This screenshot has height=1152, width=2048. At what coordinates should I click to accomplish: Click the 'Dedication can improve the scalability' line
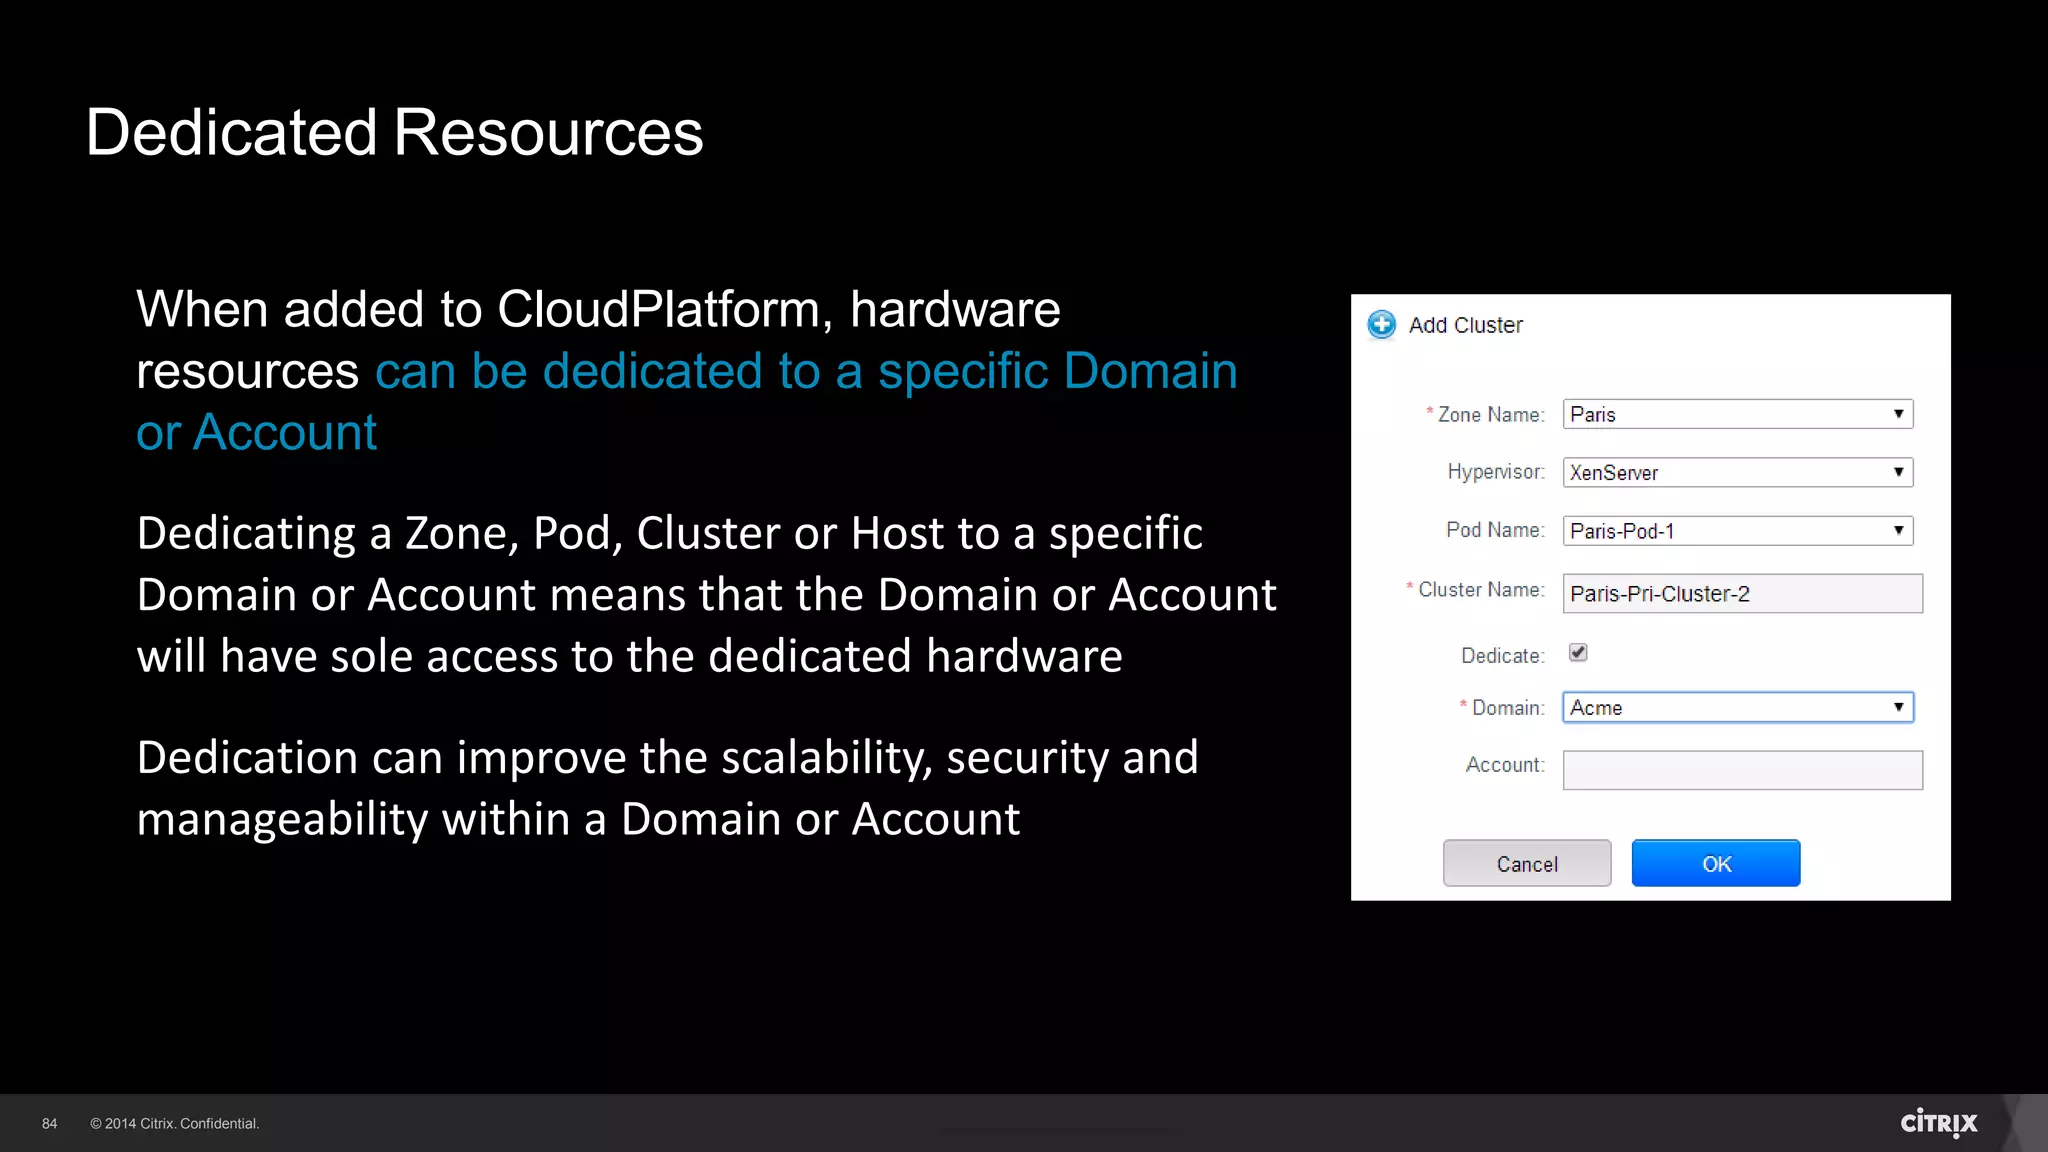point(667,757)
